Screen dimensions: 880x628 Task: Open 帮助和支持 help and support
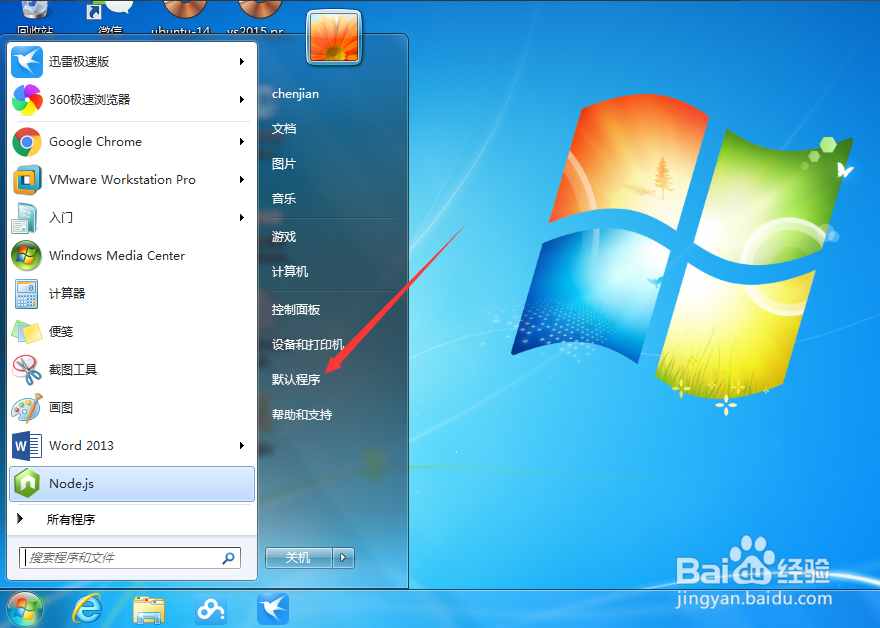tap(302, 415)
